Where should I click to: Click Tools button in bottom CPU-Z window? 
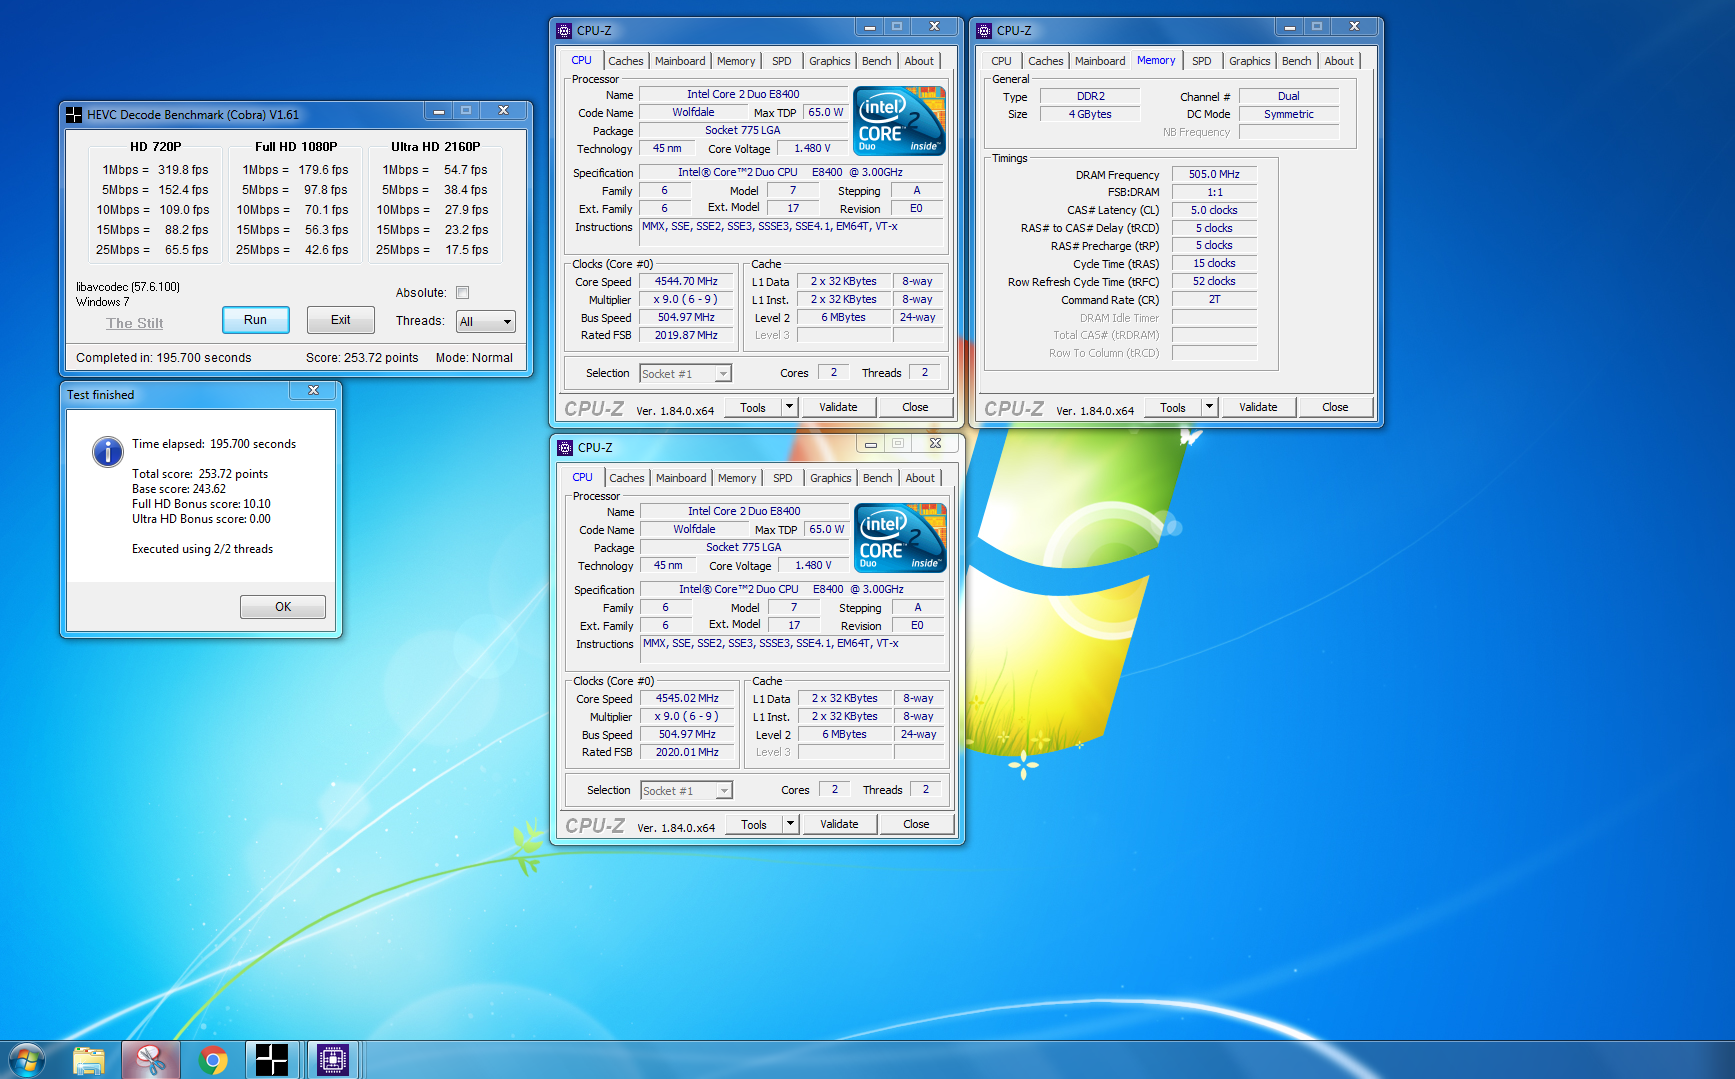754,824
